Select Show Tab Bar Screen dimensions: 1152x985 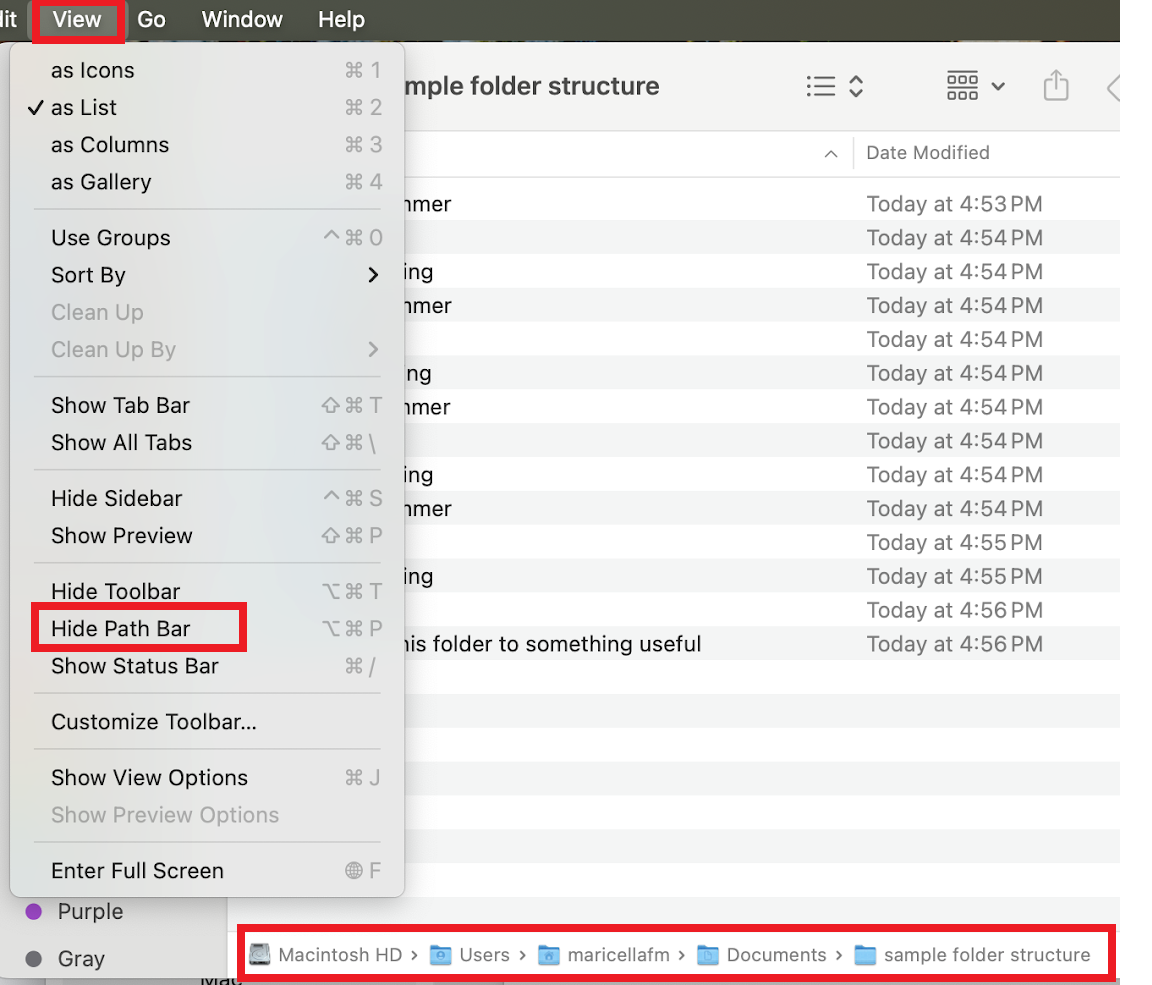click(x=207, y=405)
